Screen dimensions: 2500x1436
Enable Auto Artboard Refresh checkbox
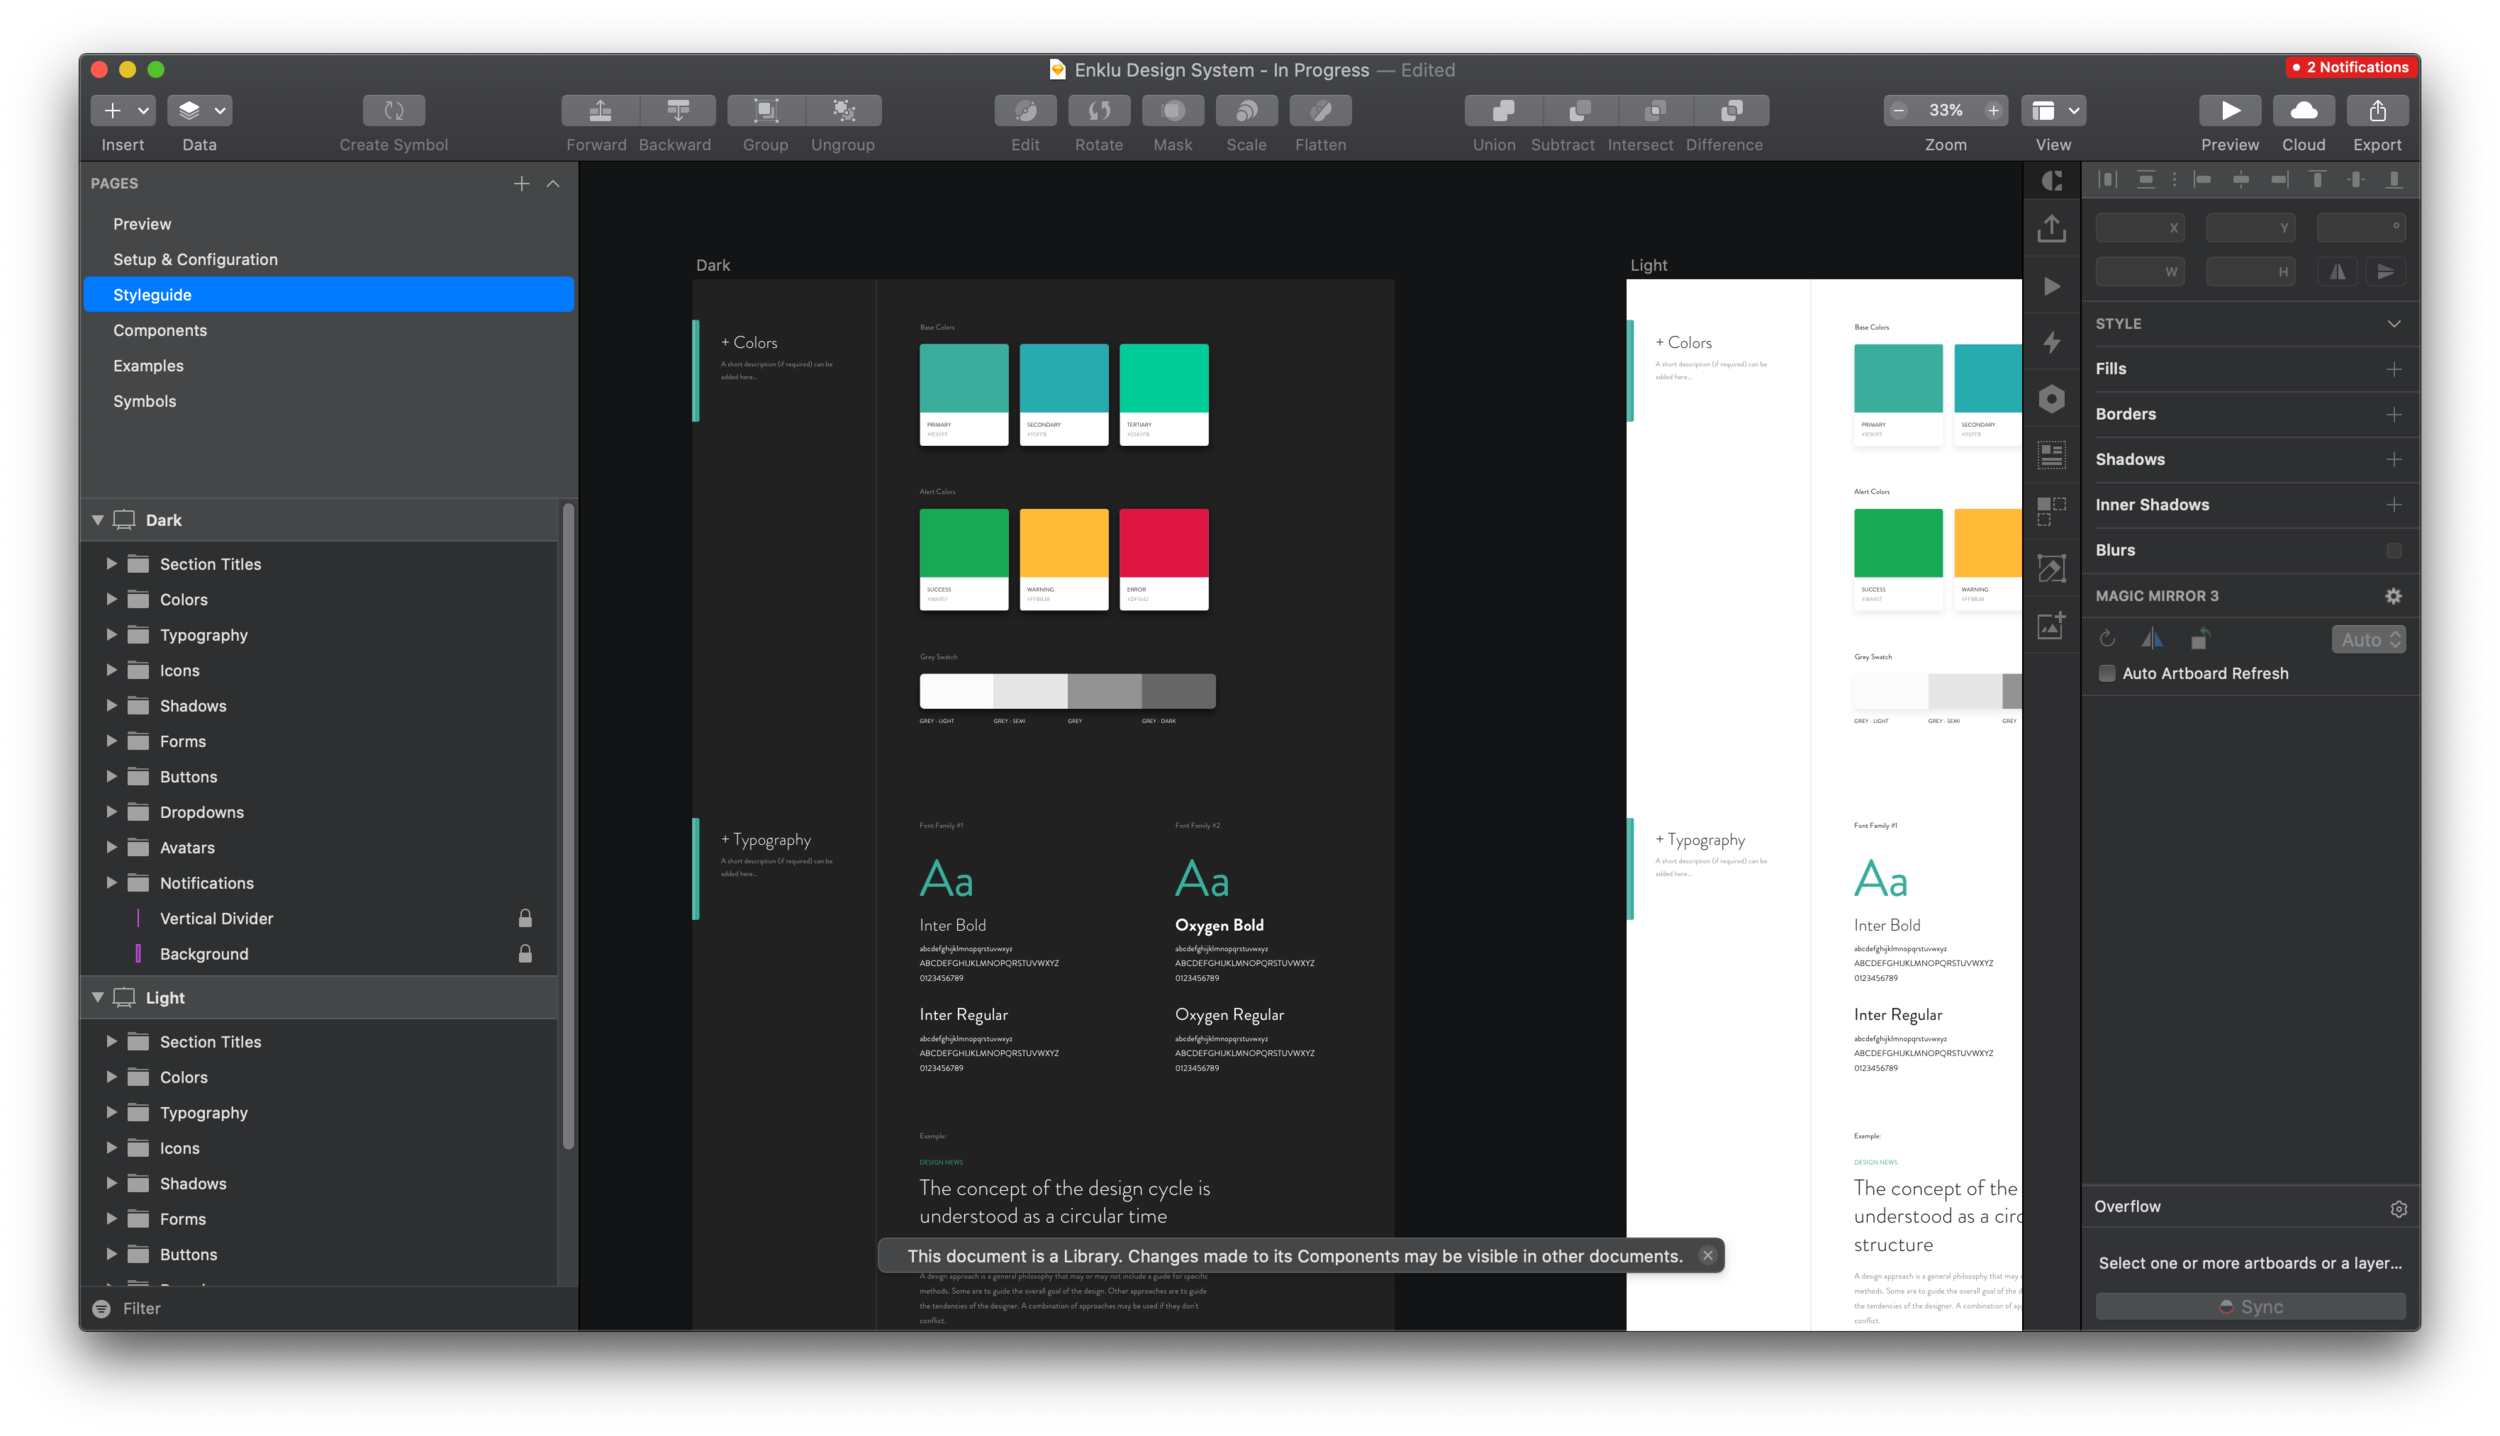tap(2107, 673)
